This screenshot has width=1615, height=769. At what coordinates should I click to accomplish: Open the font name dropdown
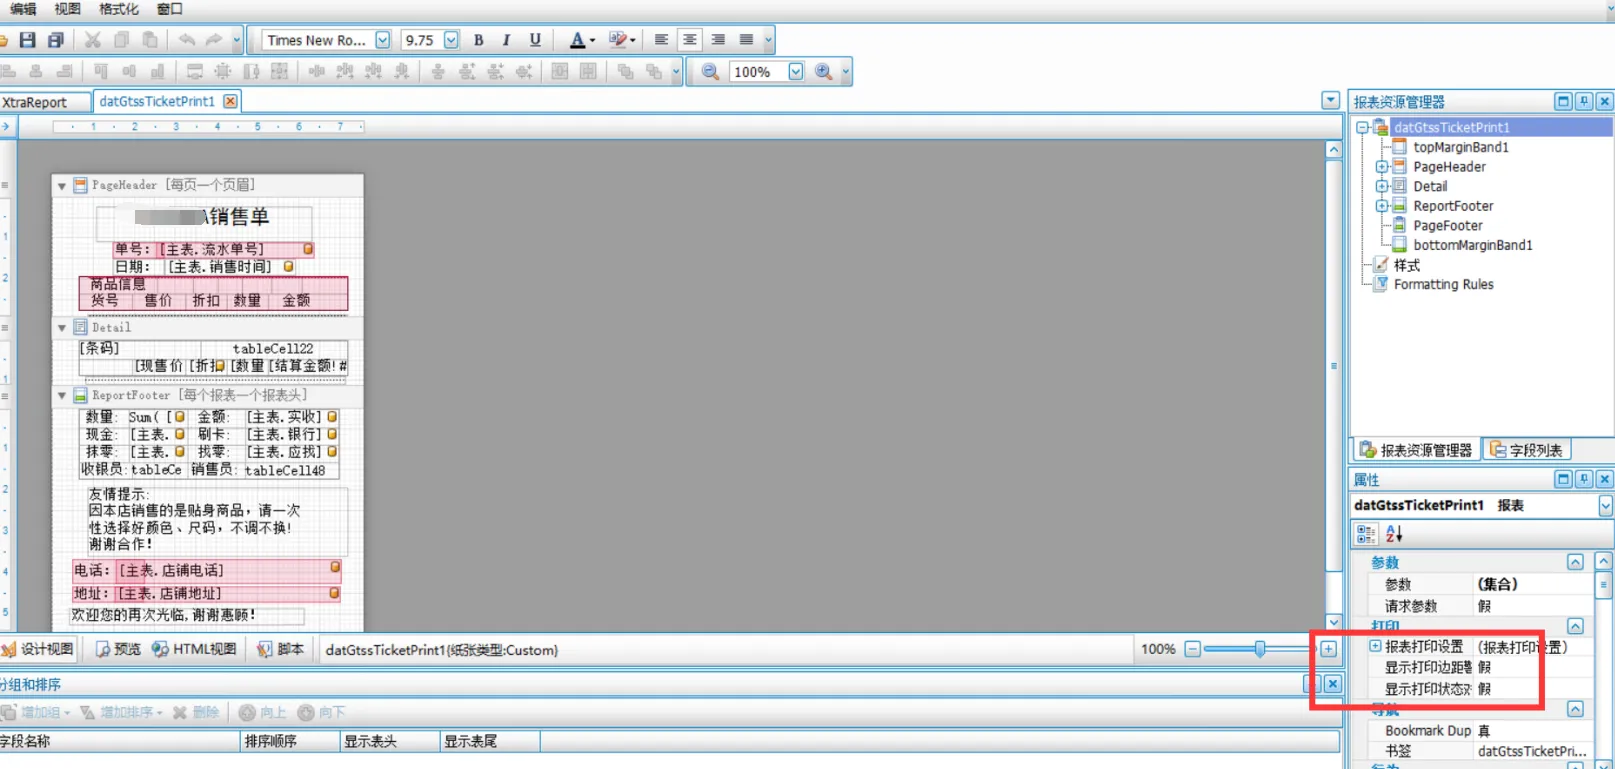point(382,40)
